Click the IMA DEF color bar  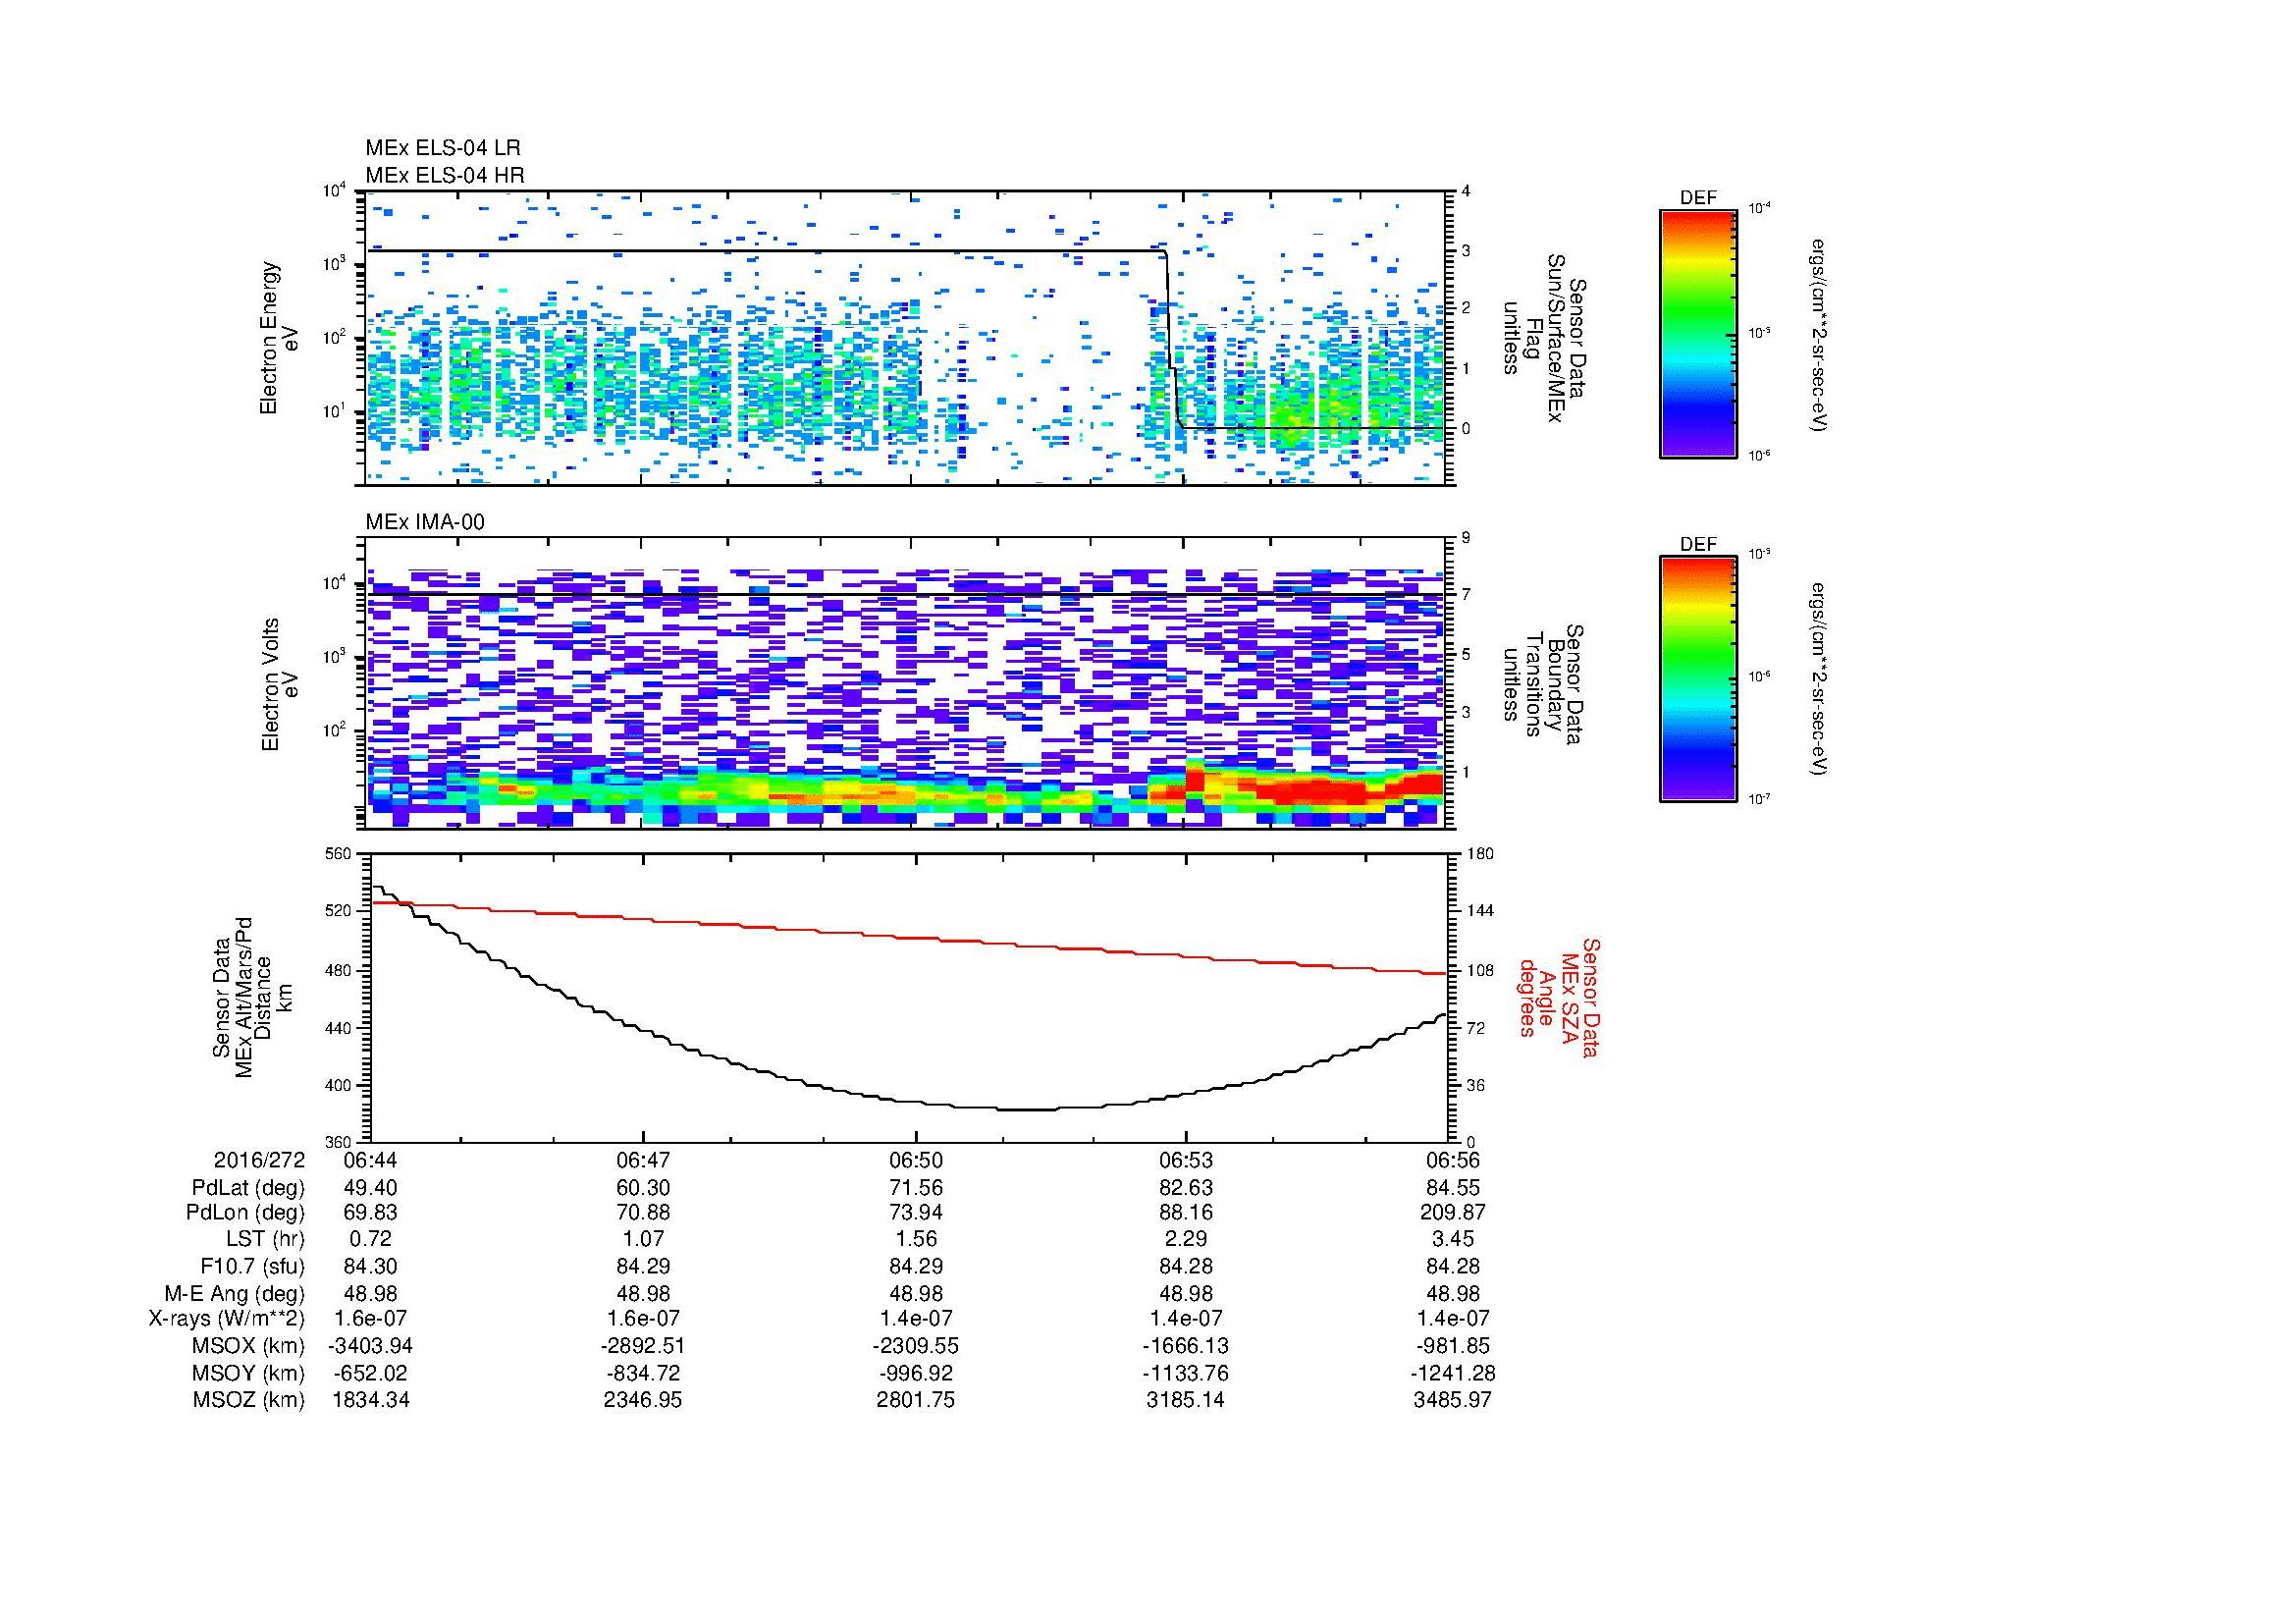click(x=1697, y=679)
